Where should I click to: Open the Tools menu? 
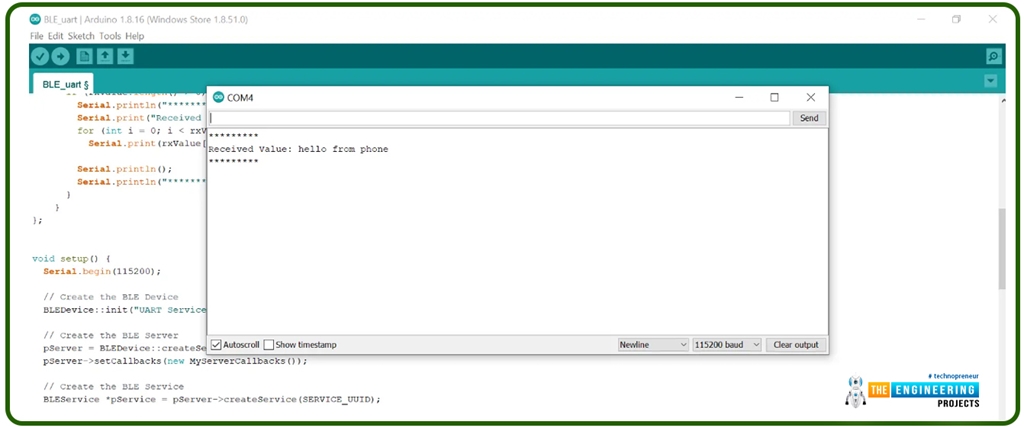[x=110, y=36]
